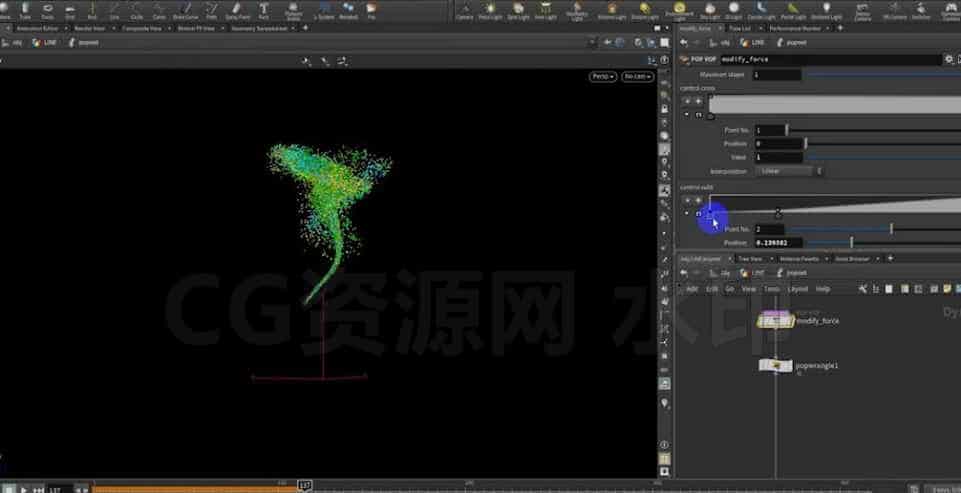Select the Torus shelf tool
This screenshot has height=493, width=961.
pyautogui.click(x=48, y=10)
